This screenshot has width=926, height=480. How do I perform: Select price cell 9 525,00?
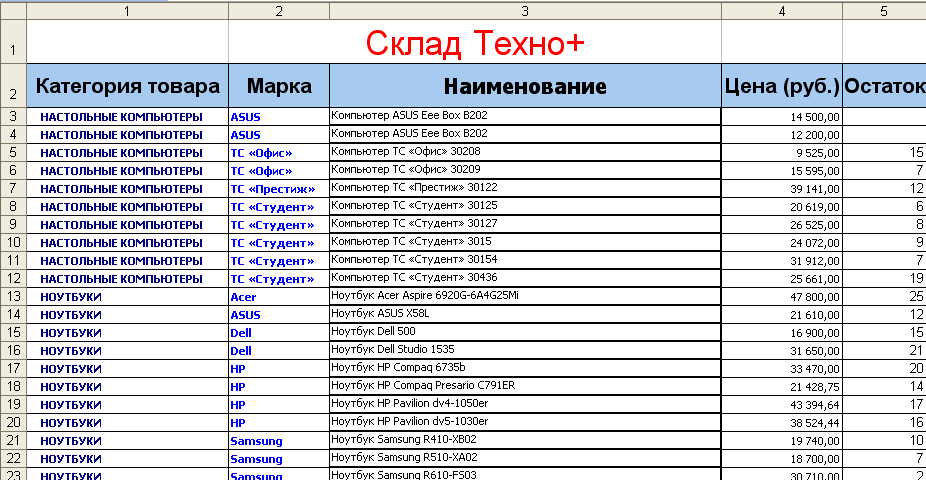click(782, 152)
